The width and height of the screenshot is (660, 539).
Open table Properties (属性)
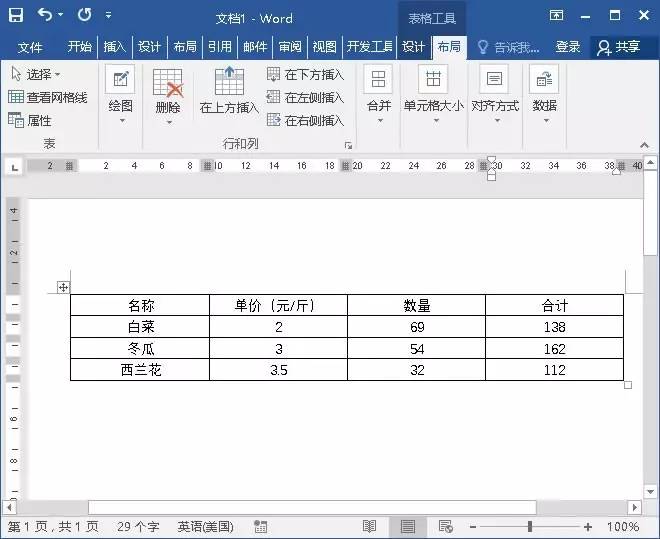[30, 120]
